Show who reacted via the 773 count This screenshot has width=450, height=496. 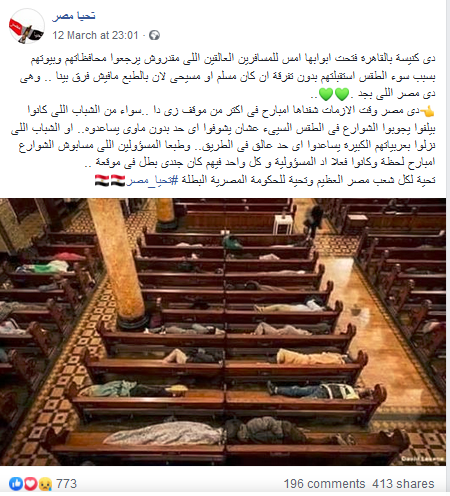(x=66, y=484)
